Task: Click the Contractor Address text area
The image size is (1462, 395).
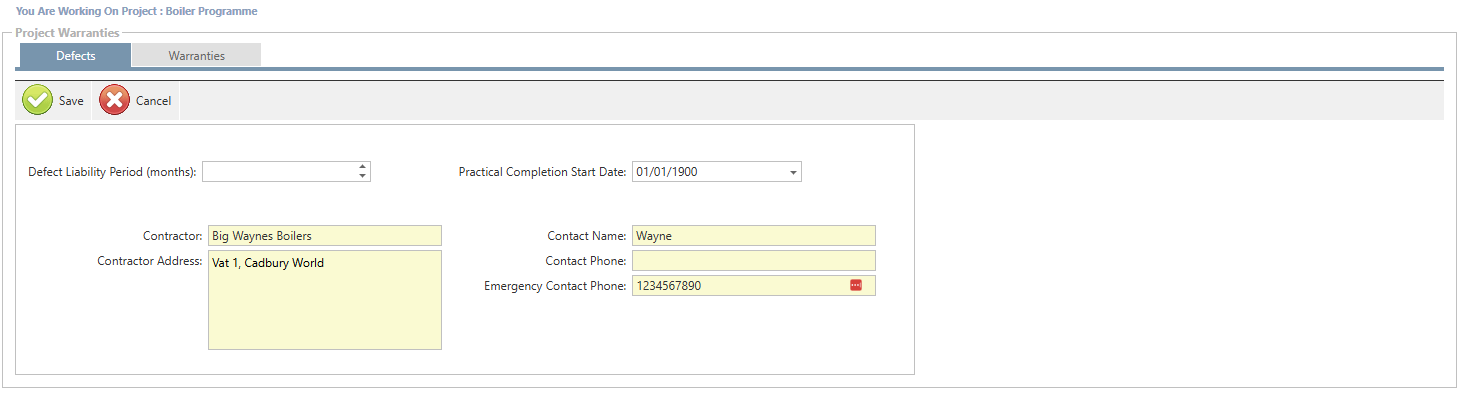Action: tap(325, 300)
